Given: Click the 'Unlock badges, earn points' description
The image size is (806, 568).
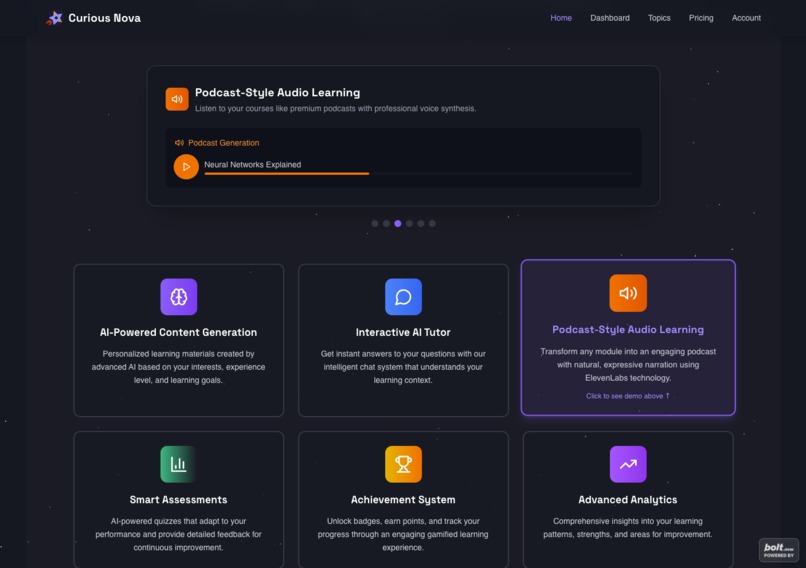Looking at the screenshot, I should (x=403, y=534).
